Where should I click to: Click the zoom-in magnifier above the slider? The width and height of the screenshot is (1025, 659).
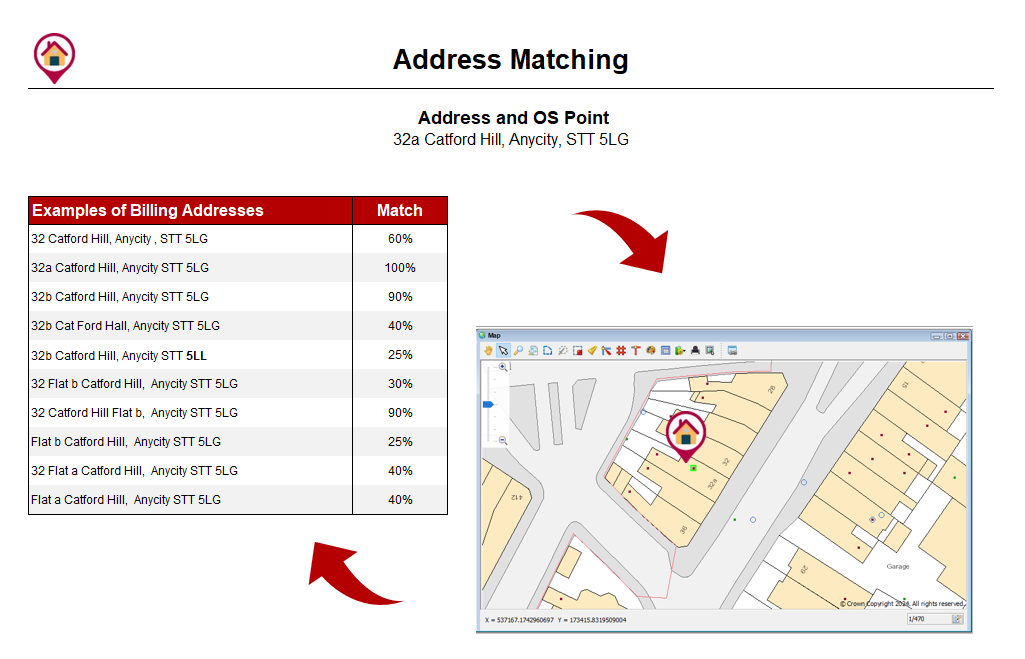click(502, 368)
